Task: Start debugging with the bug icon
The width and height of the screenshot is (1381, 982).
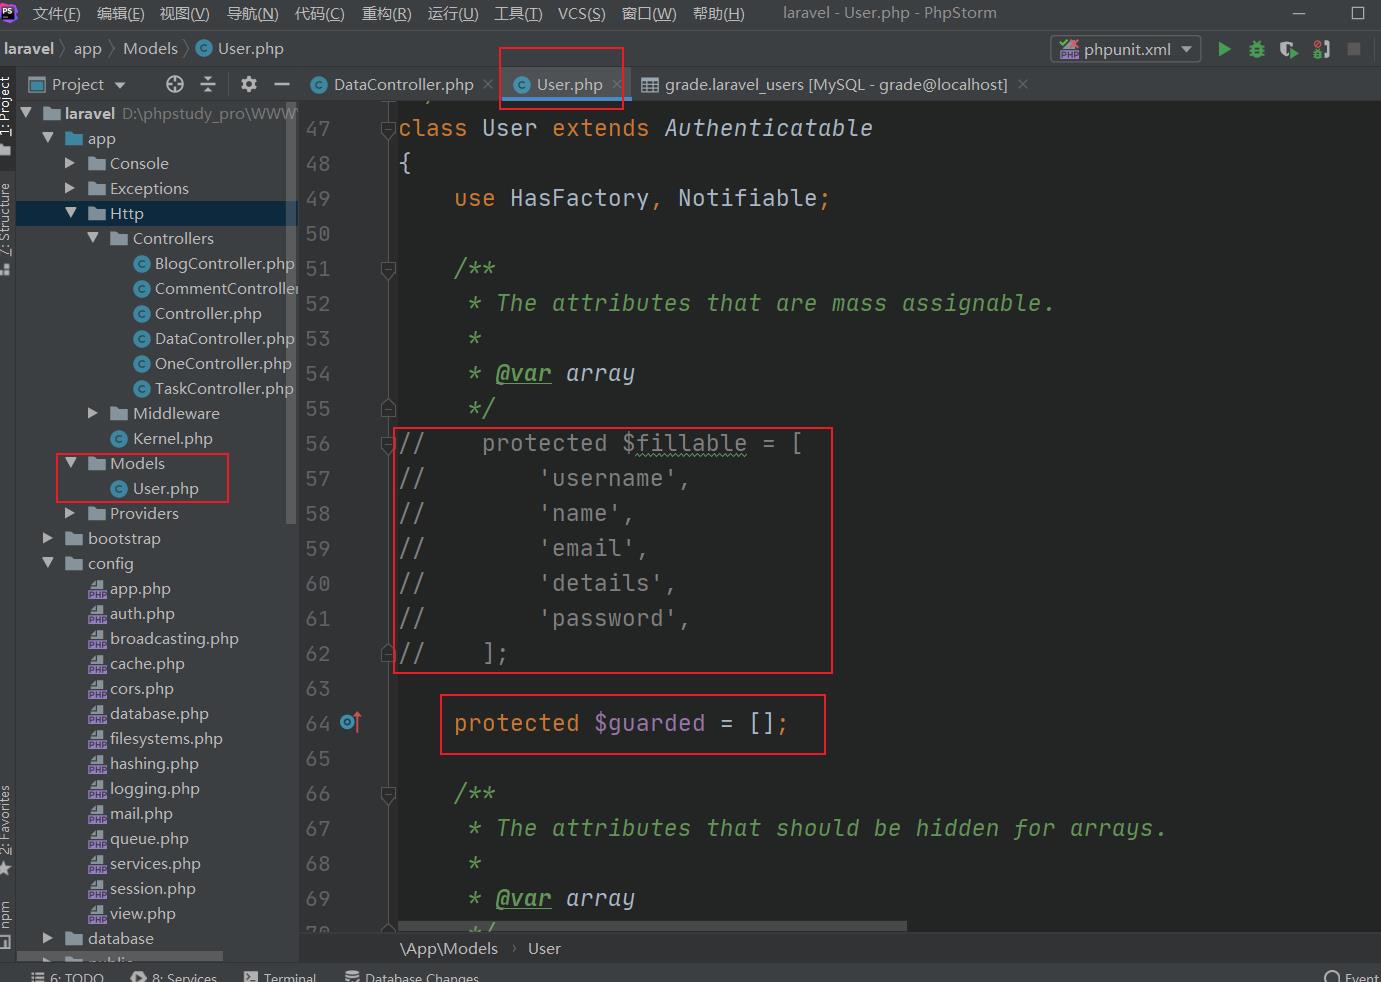Action: 1257,49
